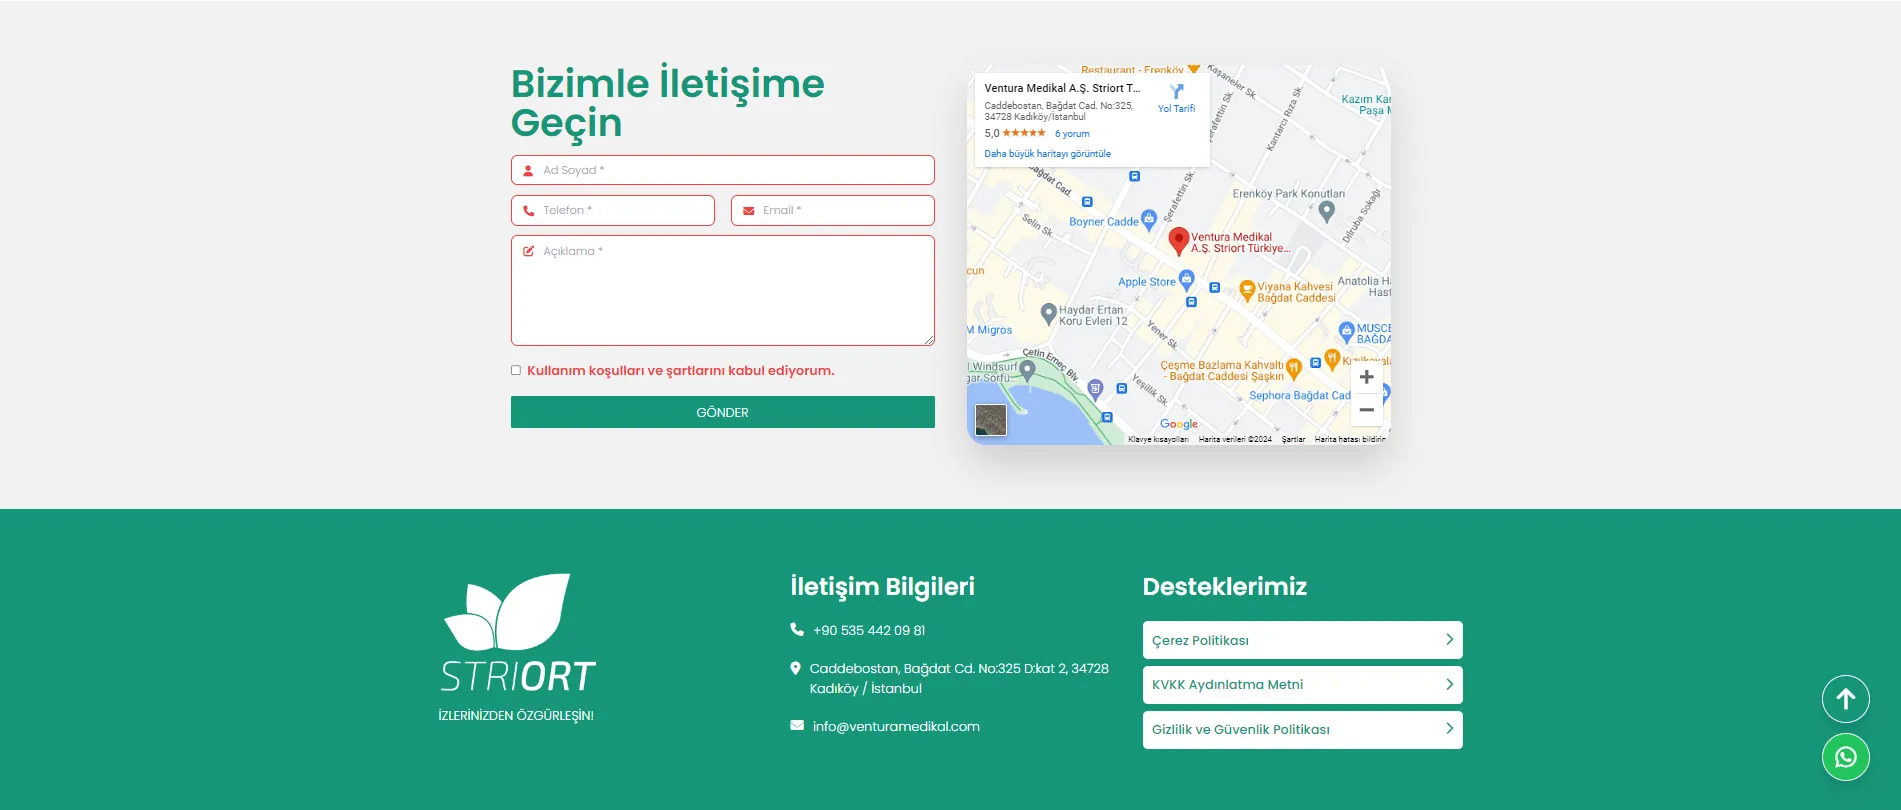The height and width of the screenshot is (810, 1901).
Task: Zoom out on the map
Action: (x=1366, y=410)
